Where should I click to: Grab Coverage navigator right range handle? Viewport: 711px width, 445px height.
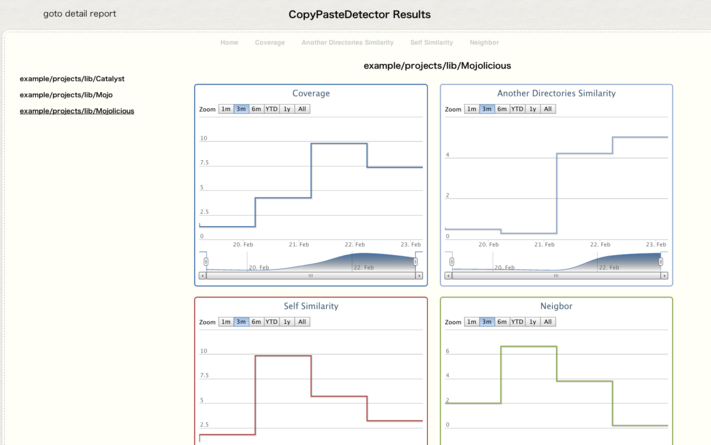415,262
